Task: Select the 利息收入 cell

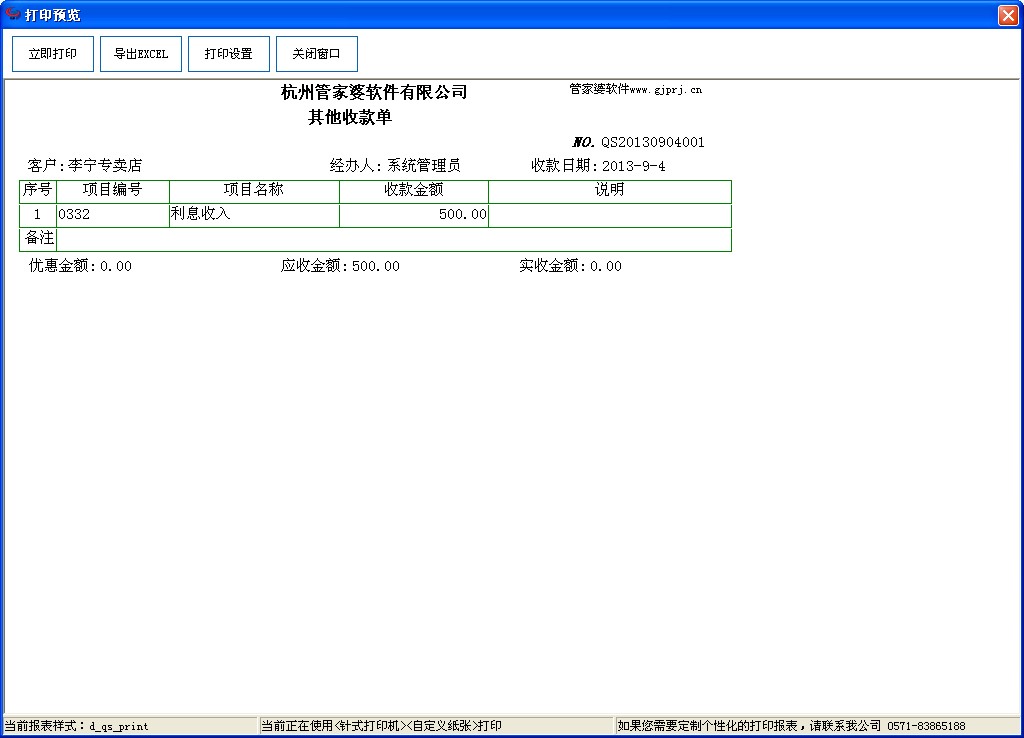Action: coord(254,215)
